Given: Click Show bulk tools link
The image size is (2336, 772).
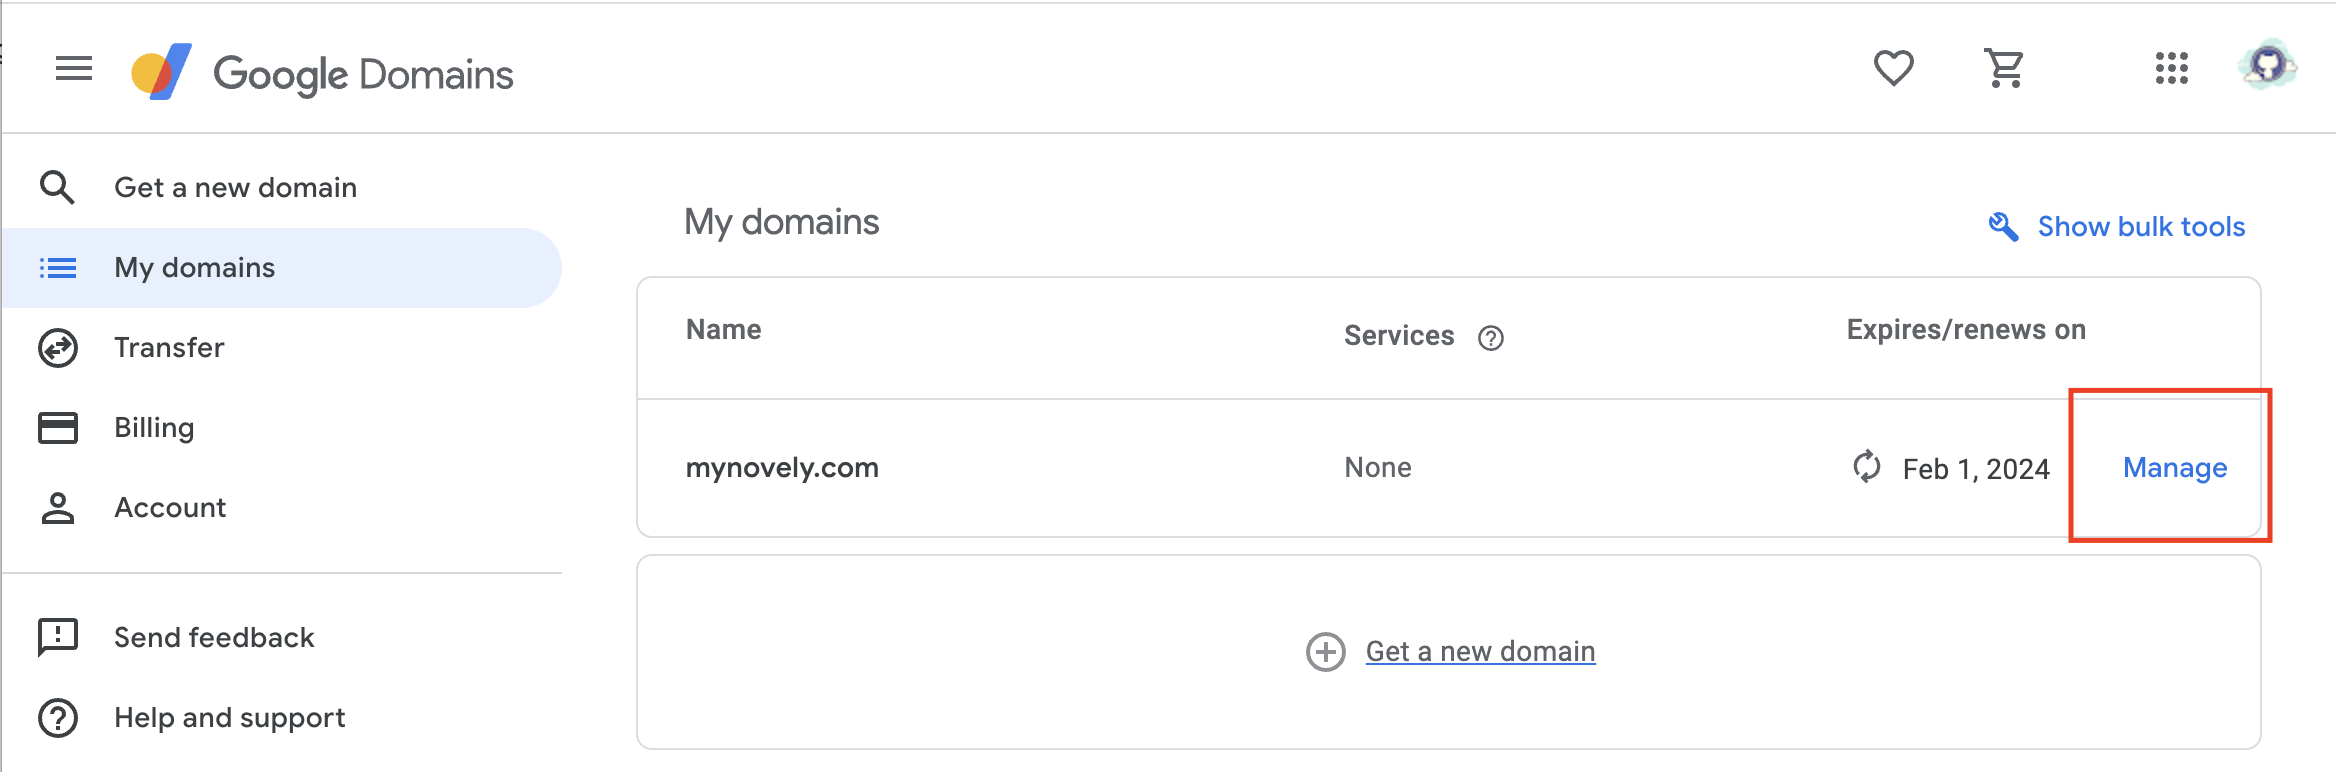Looking at the screenshot, I should 2141,227.
